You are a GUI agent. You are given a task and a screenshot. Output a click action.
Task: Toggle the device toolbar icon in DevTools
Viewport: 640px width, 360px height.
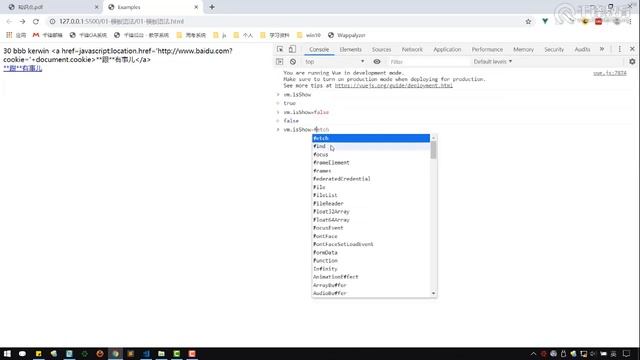[292, 49]
